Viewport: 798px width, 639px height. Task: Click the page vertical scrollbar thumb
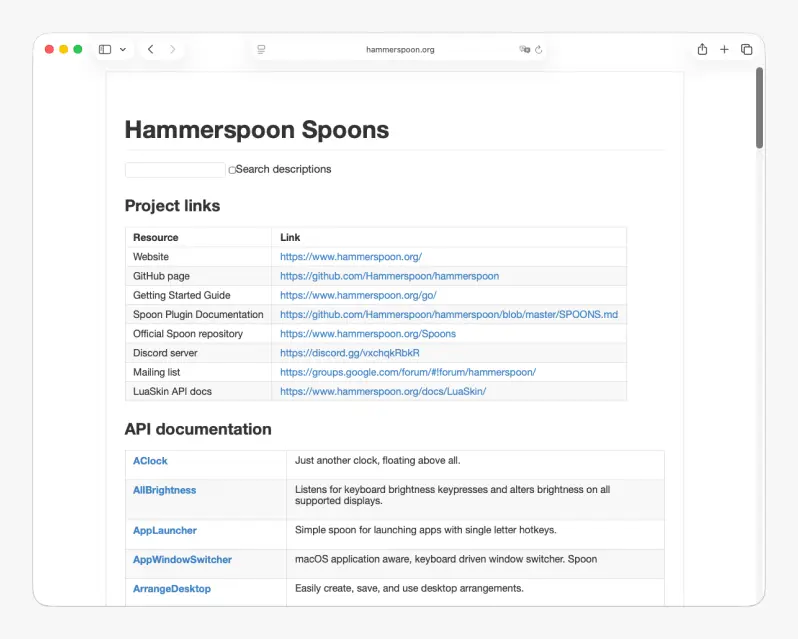[759, 108]
